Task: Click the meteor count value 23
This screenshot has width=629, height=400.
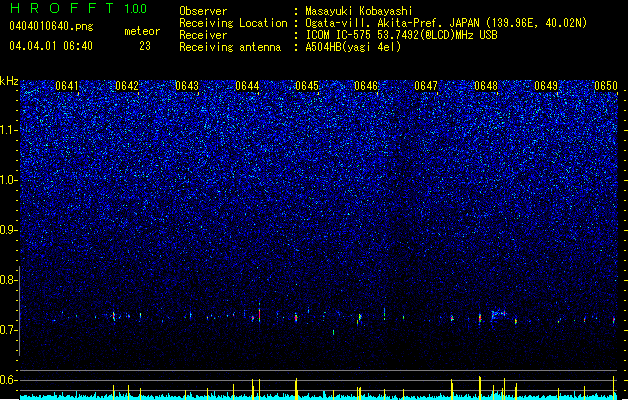Action: (145, 46)
